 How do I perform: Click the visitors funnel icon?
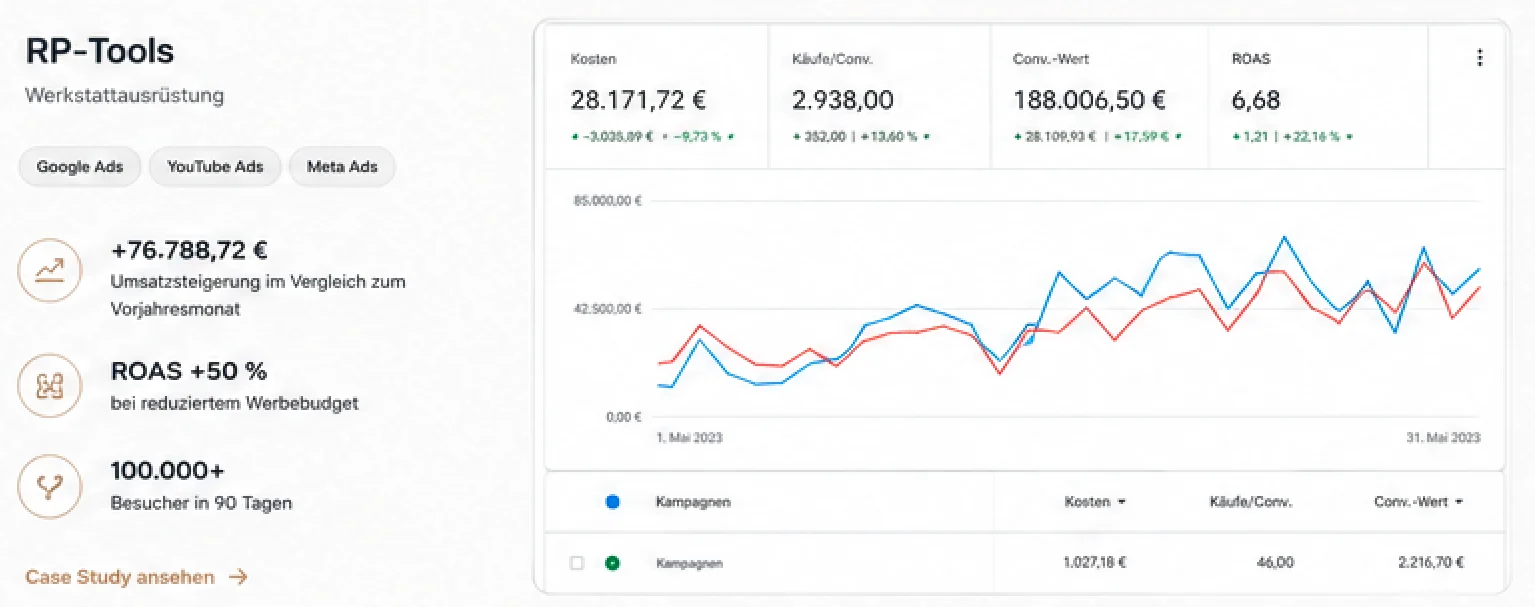[x=50, y=486]
